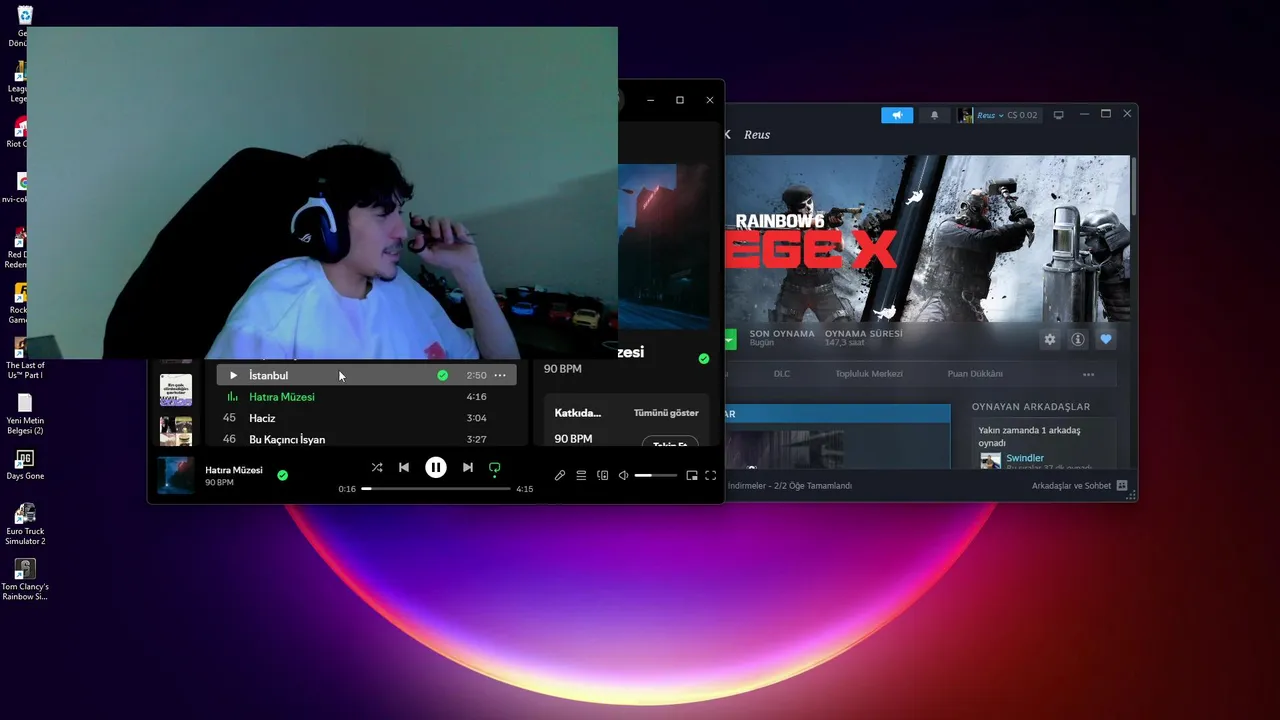
Task: Toggle saved checkmark in Spotify side panel
Action: pos(704,358)
